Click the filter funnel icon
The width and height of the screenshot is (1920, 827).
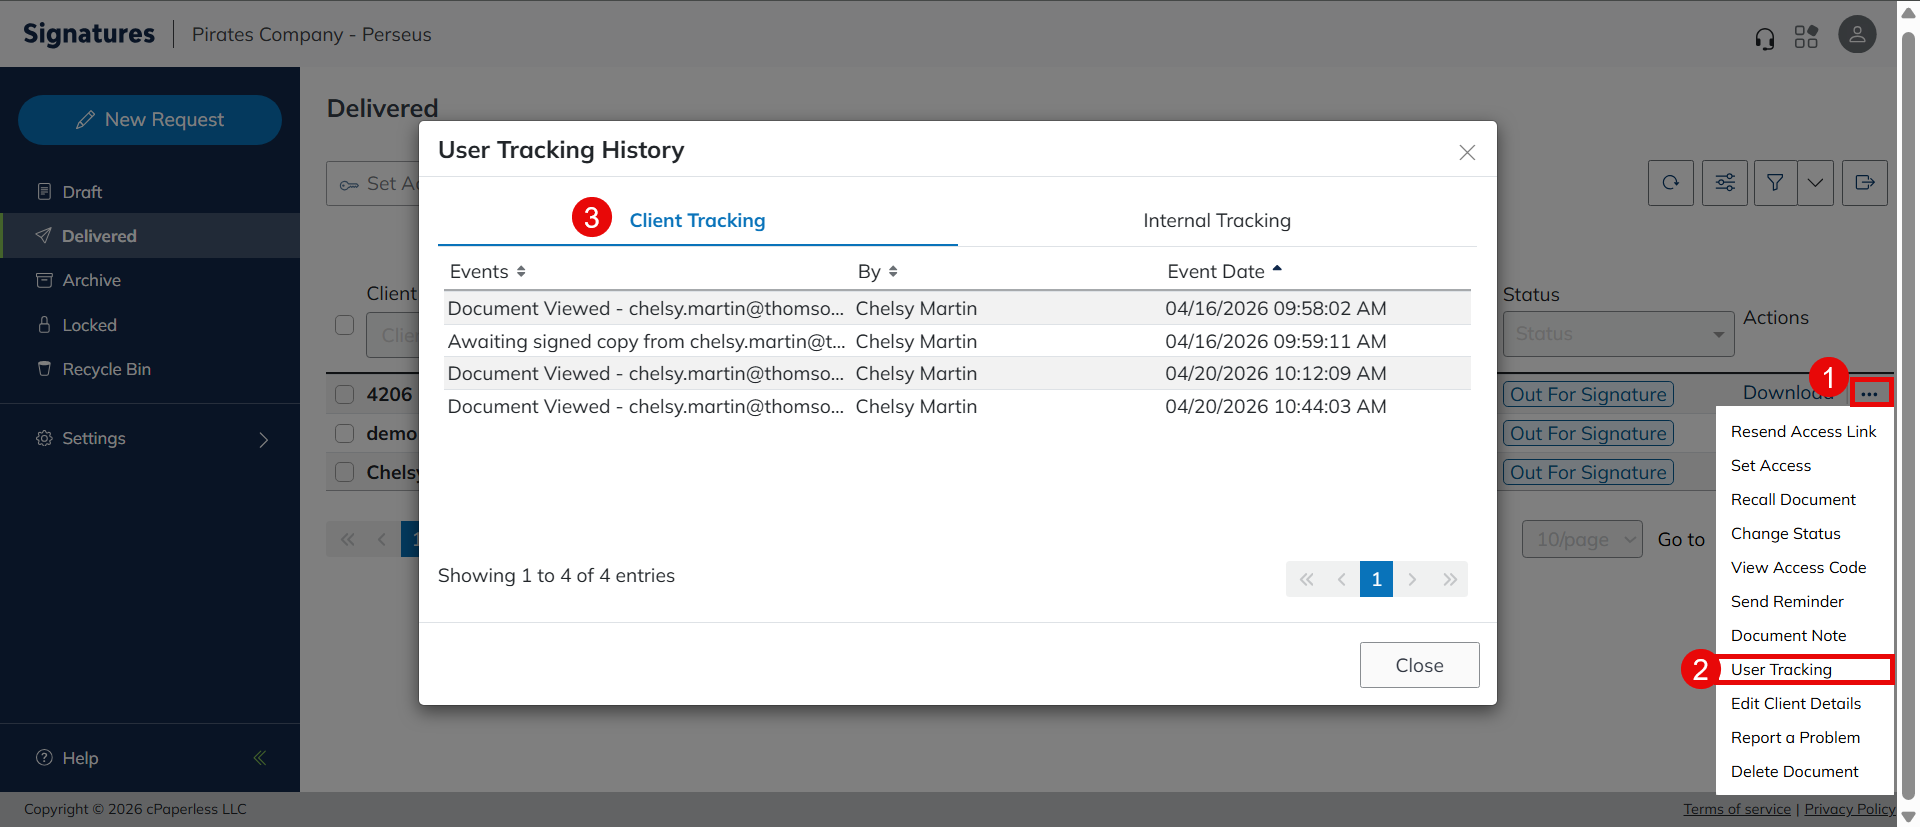[x=1775, y=183]
